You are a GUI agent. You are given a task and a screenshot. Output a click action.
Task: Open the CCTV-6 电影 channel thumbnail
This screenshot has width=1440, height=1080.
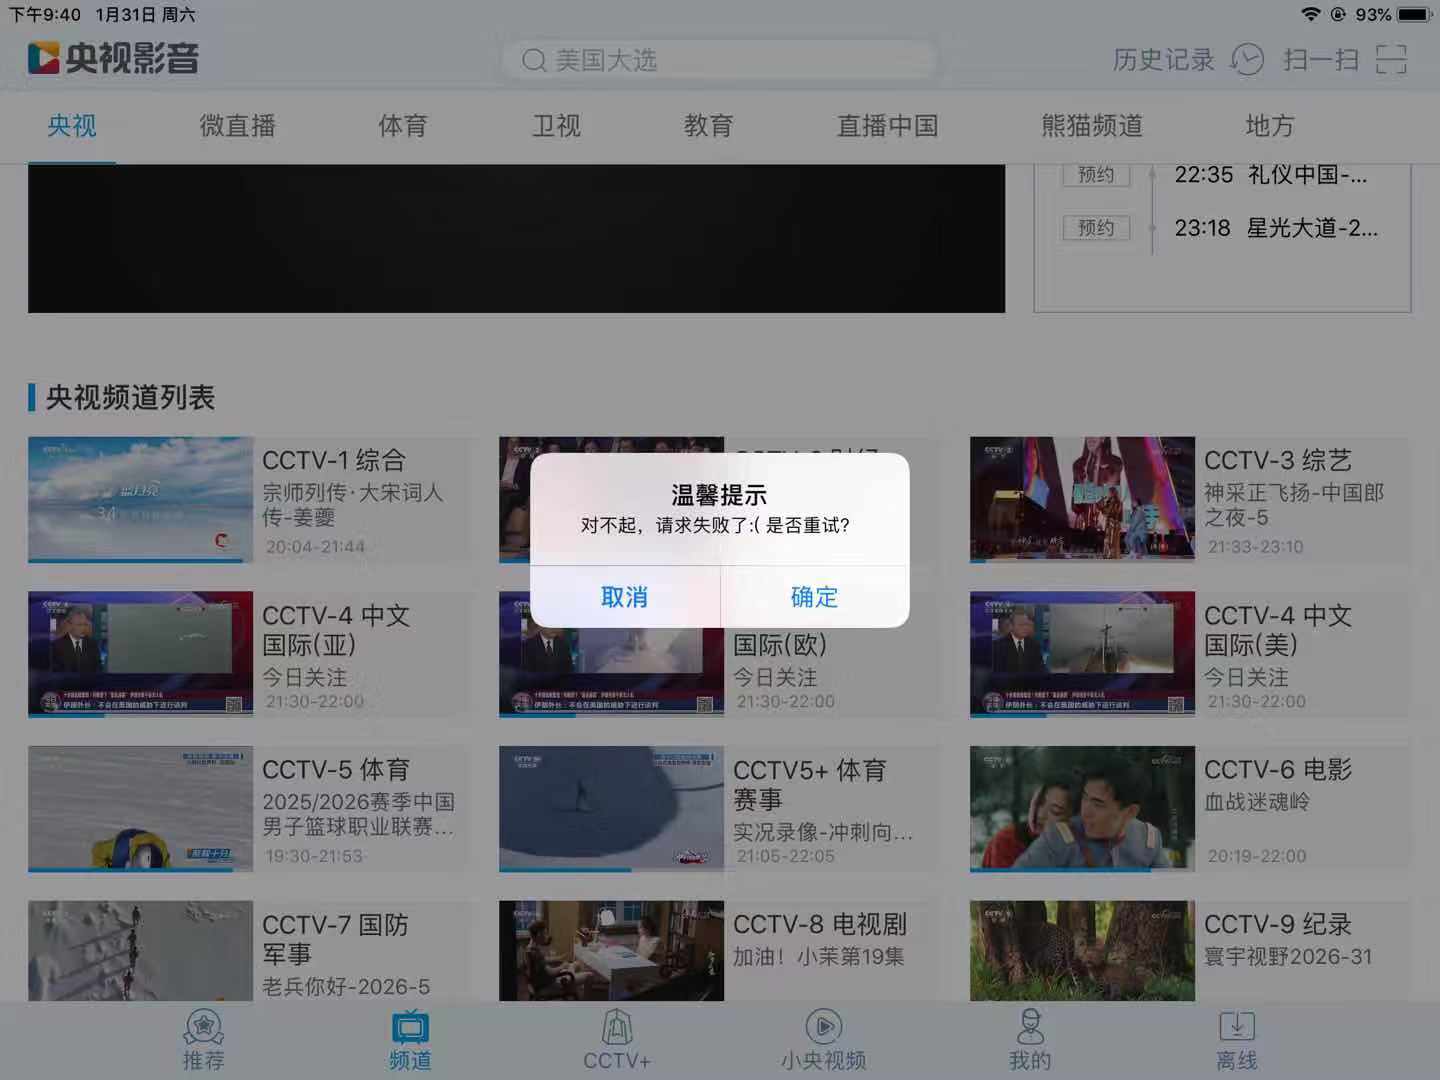click(1082, 808)
